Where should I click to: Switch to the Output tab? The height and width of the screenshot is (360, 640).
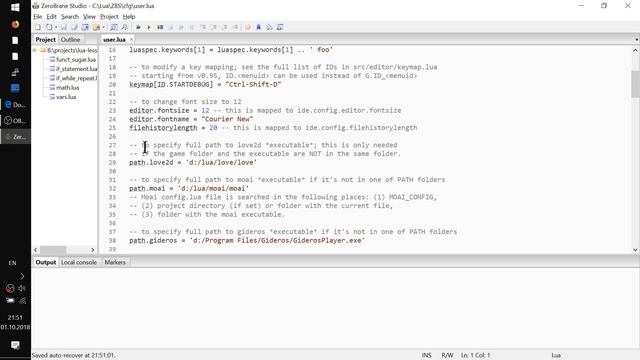(45, 262)
